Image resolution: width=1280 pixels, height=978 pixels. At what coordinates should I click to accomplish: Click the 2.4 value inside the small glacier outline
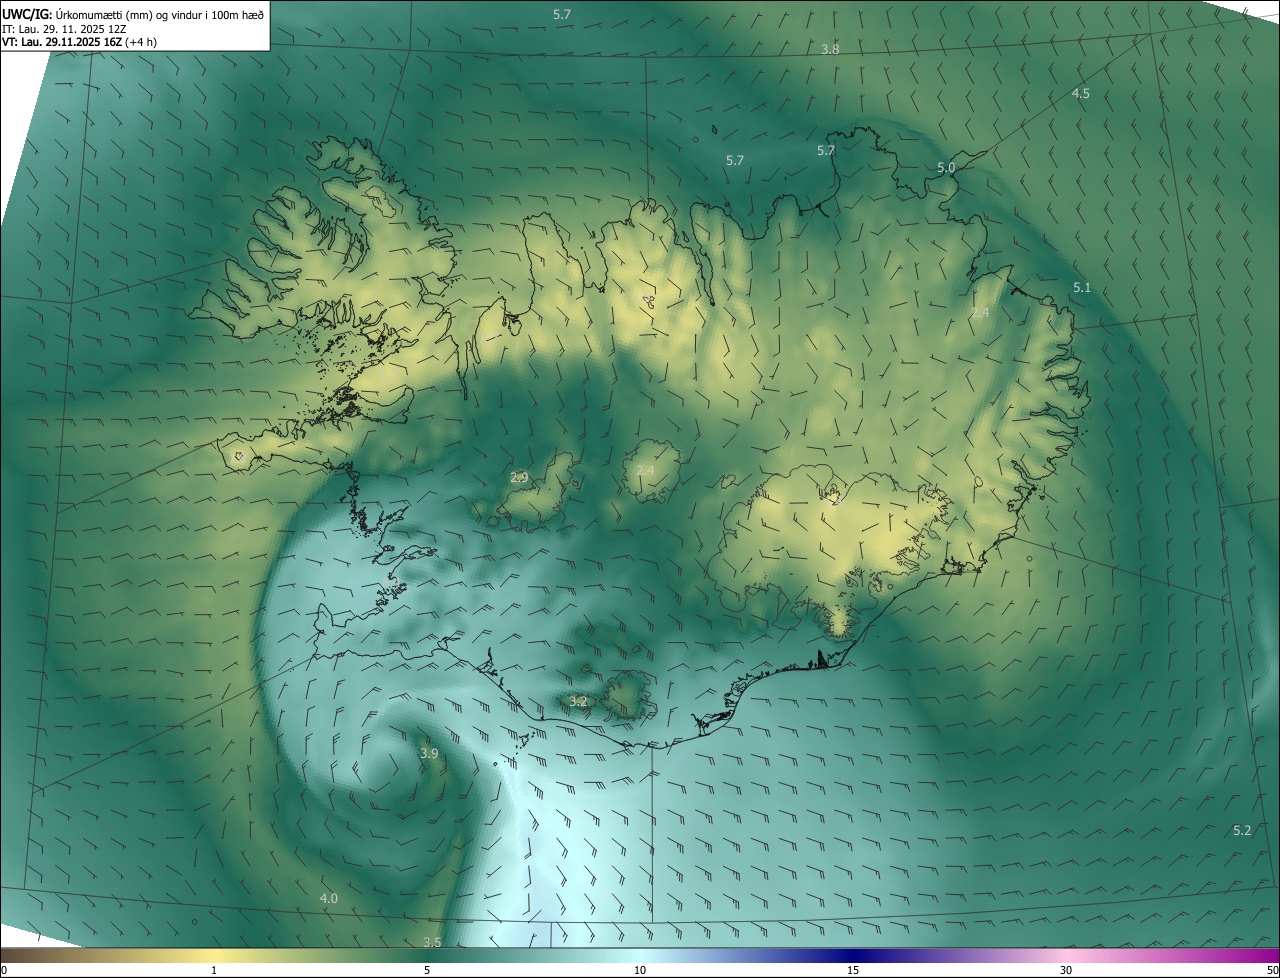[645, 470]
